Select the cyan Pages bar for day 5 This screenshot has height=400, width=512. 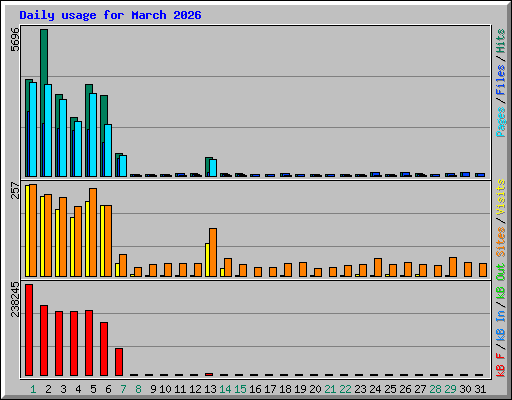click(x=93, y=135)
